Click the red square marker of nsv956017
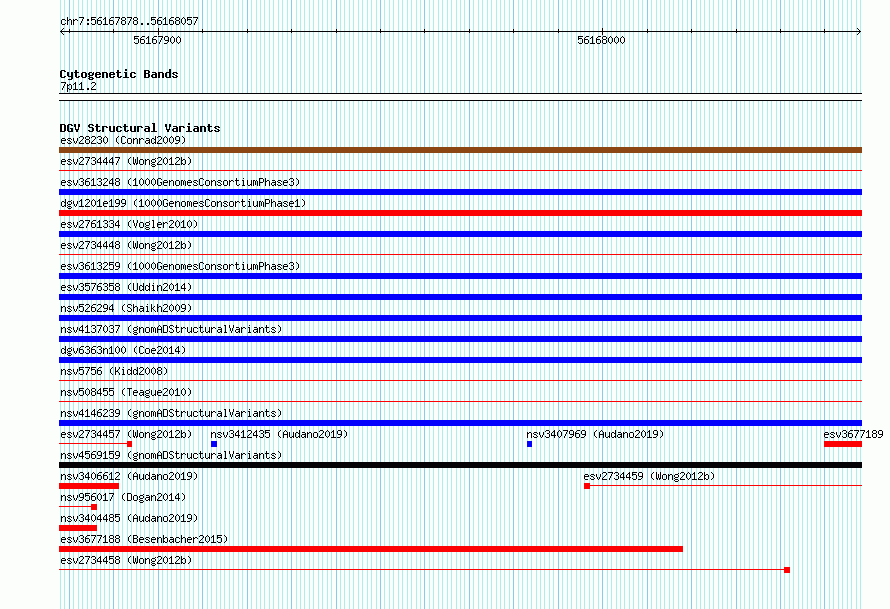Viewport: 890px width, 609px height. point(94,507)
